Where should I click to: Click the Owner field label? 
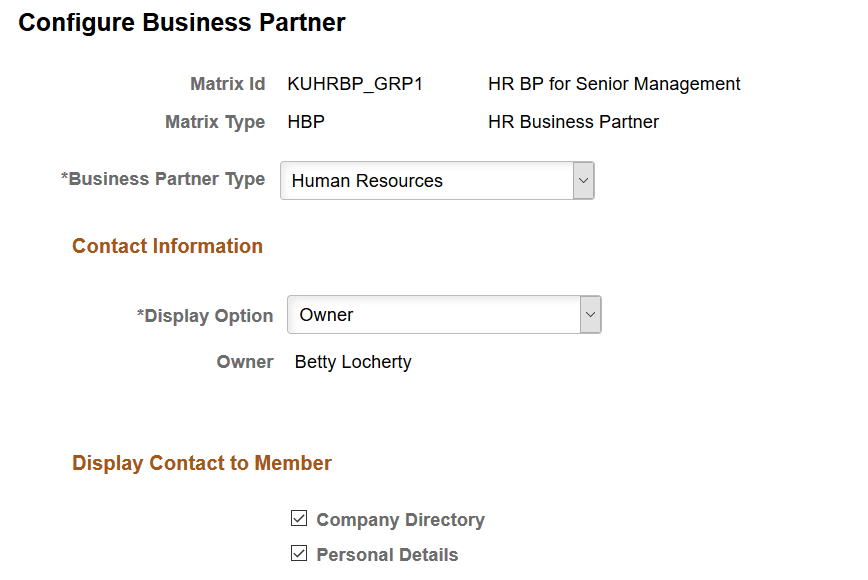click(x=244, y=362)
